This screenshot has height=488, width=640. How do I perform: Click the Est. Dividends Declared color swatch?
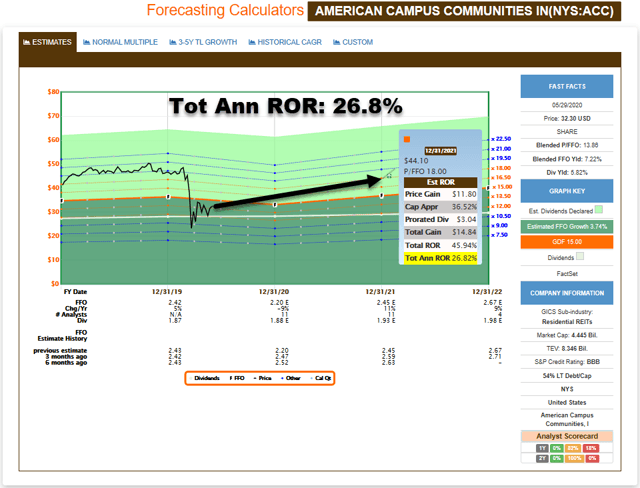point(599,210)
